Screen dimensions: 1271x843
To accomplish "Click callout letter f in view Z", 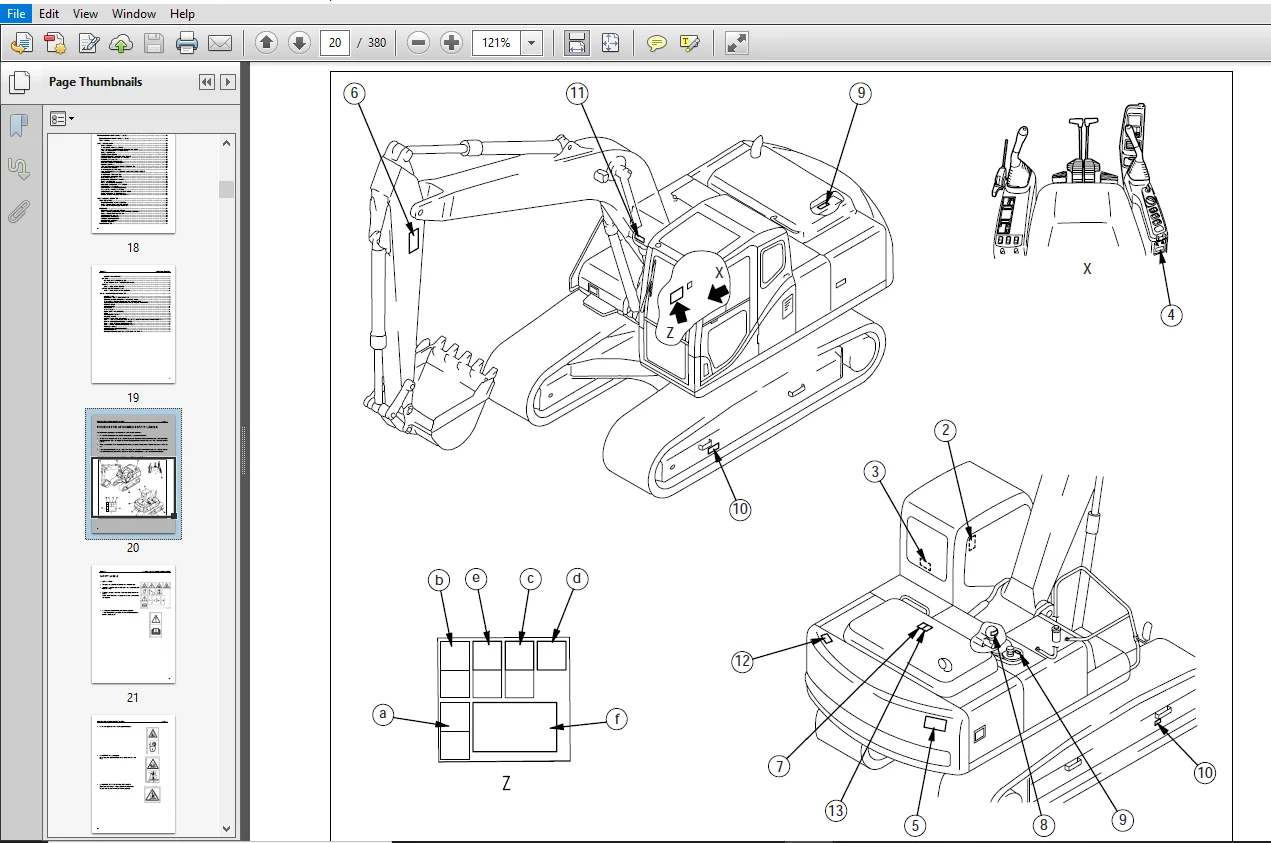I will (x=618, y=718).
